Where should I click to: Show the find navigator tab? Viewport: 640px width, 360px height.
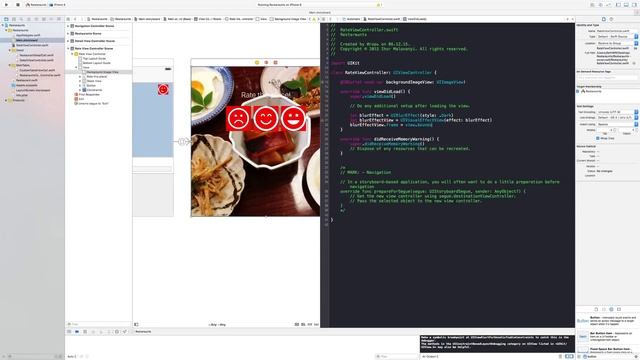21,19
